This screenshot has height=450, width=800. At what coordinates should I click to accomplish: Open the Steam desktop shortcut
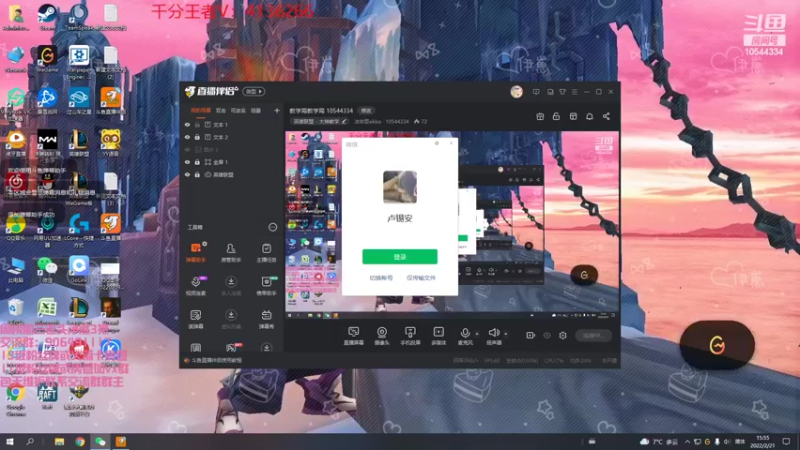pos(47,16)
